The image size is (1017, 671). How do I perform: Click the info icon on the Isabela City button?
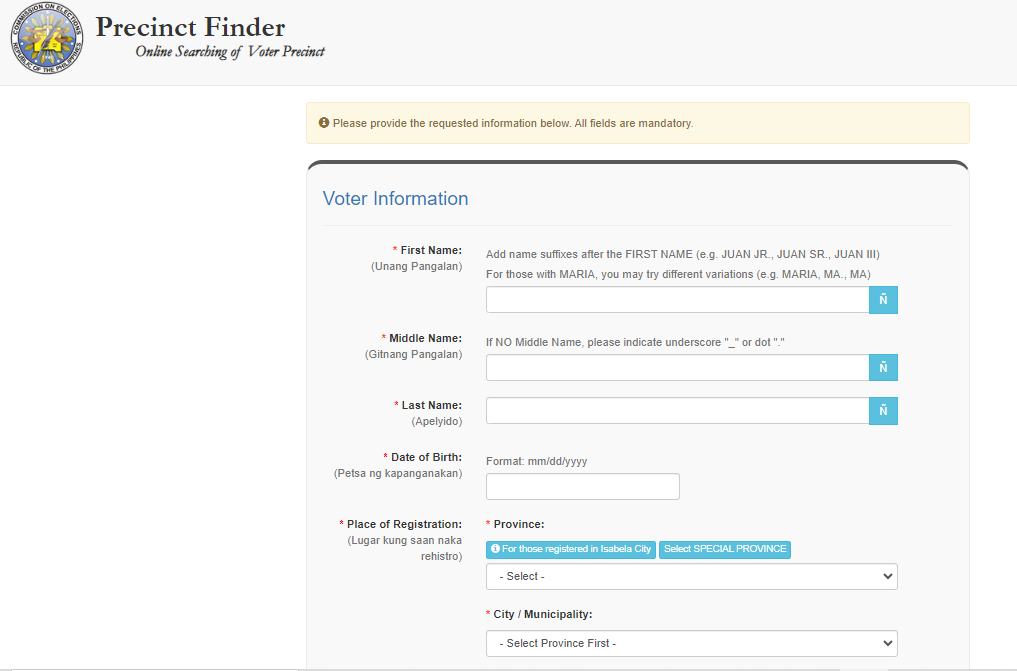[x=496, y=549]
